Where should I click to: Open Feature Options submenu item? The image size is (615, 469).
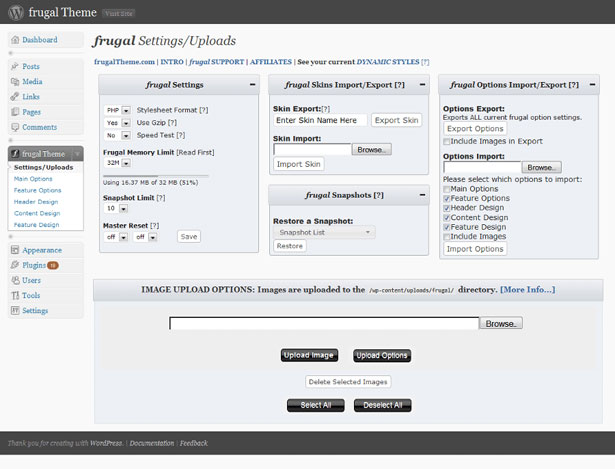(x=38, y=190)
